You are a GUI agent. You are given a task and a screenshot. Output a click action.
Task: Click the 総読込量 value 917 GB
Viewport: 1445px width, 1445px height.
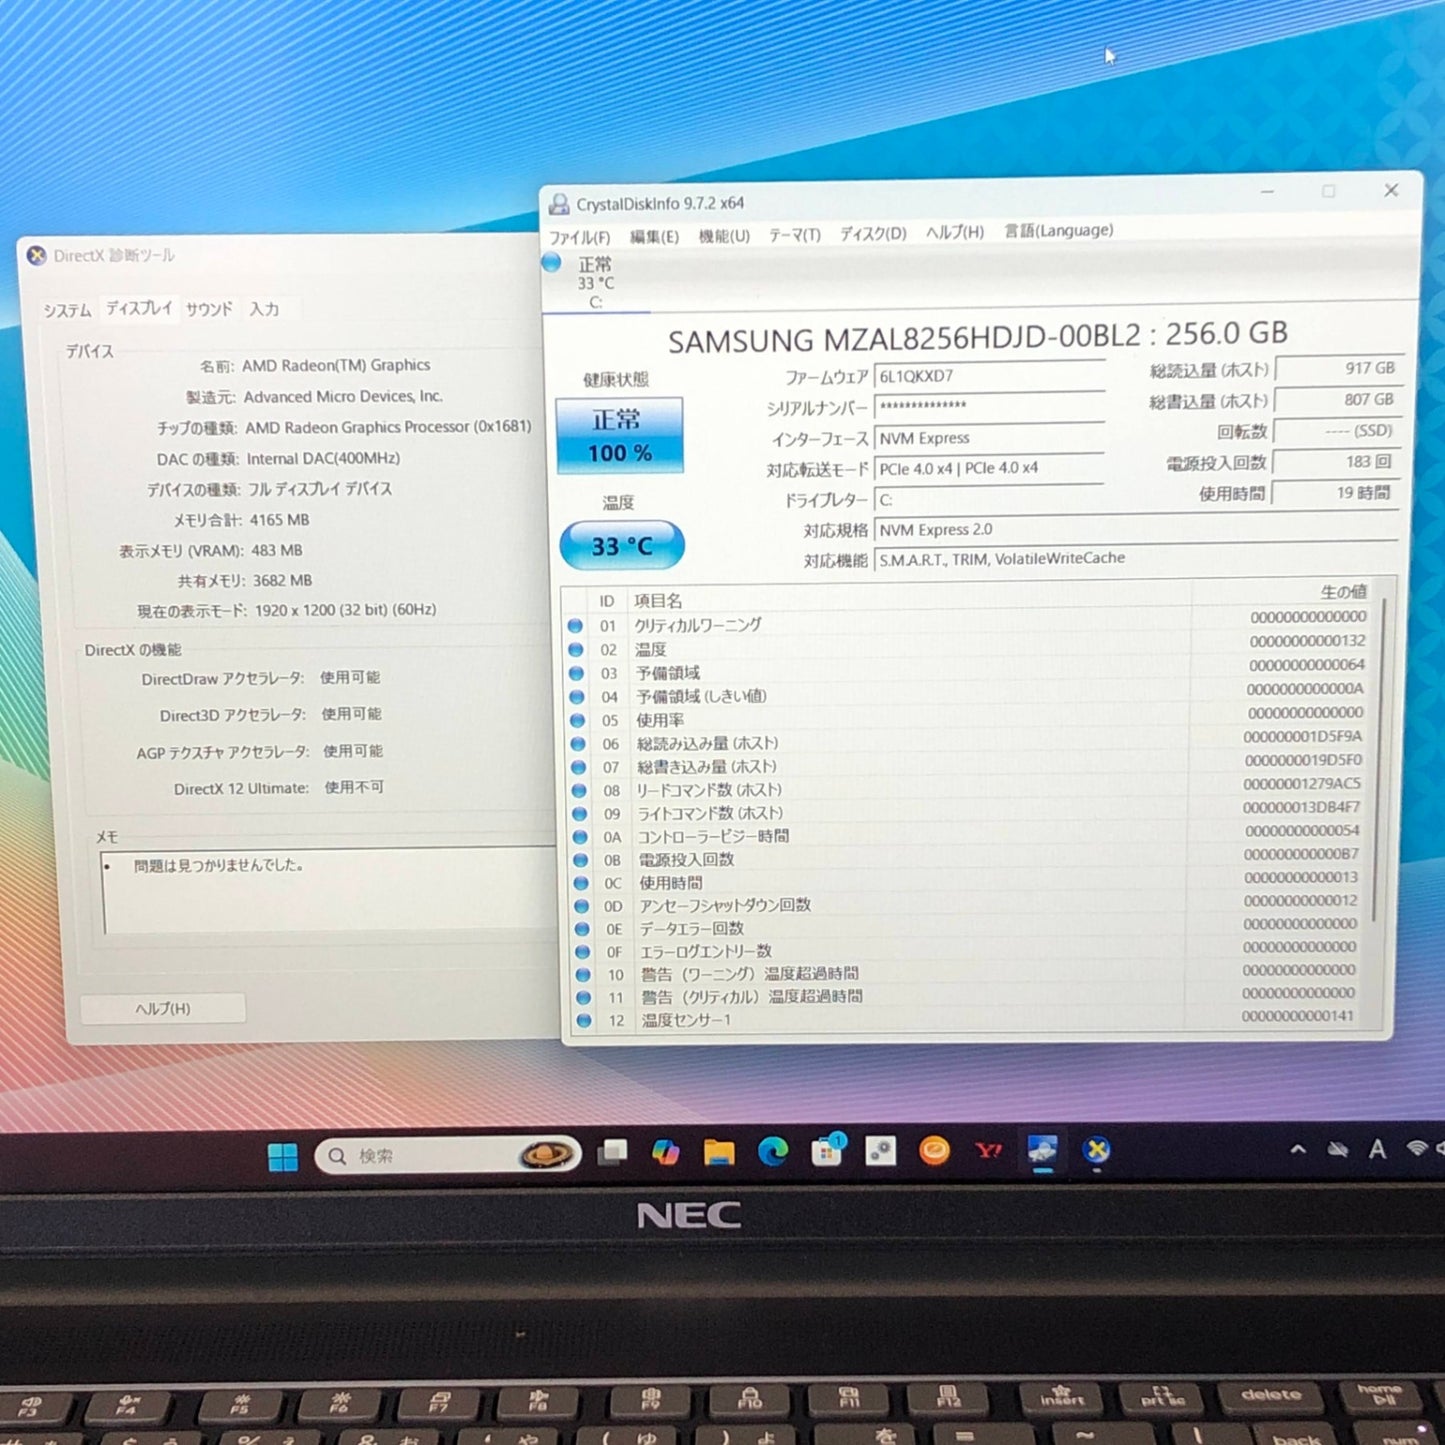pos(1338,368)
